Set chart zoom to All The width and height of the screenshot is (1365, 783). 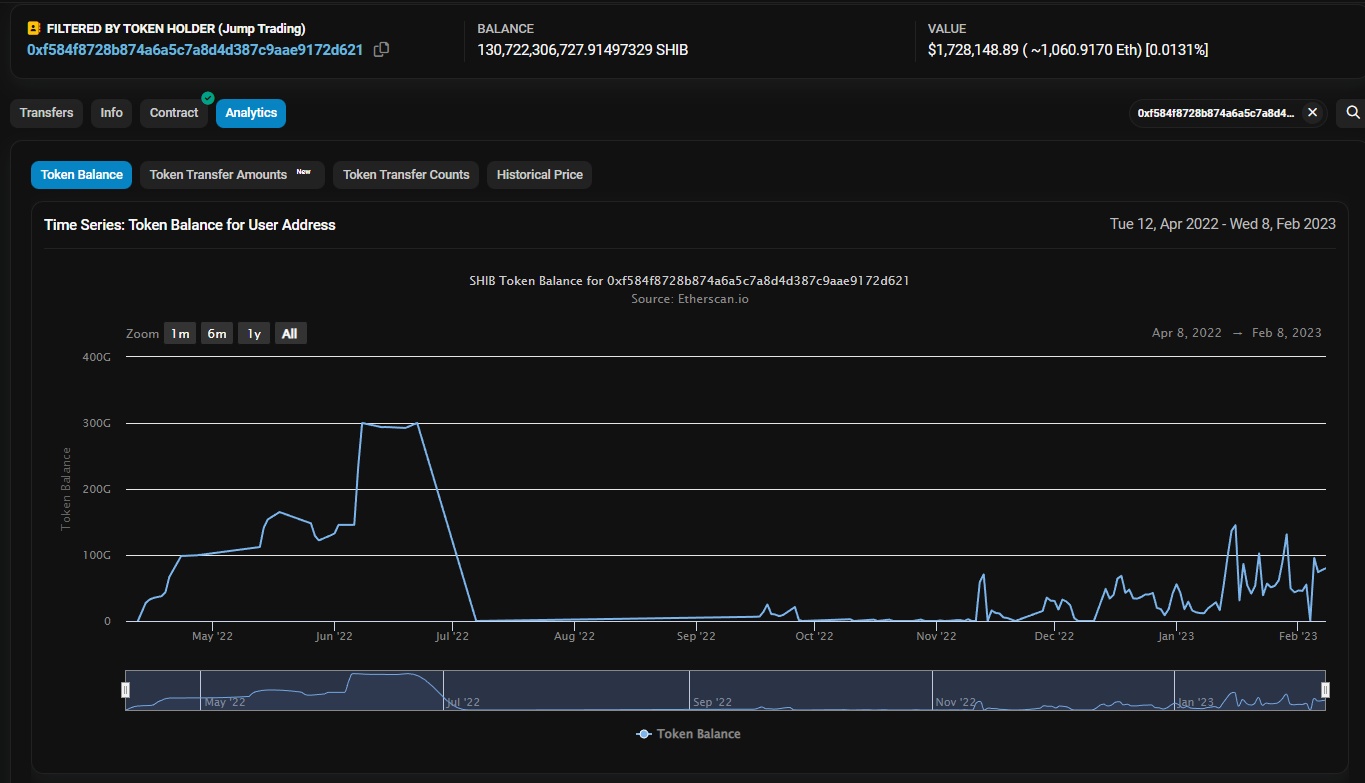click(x=290, y=334)
